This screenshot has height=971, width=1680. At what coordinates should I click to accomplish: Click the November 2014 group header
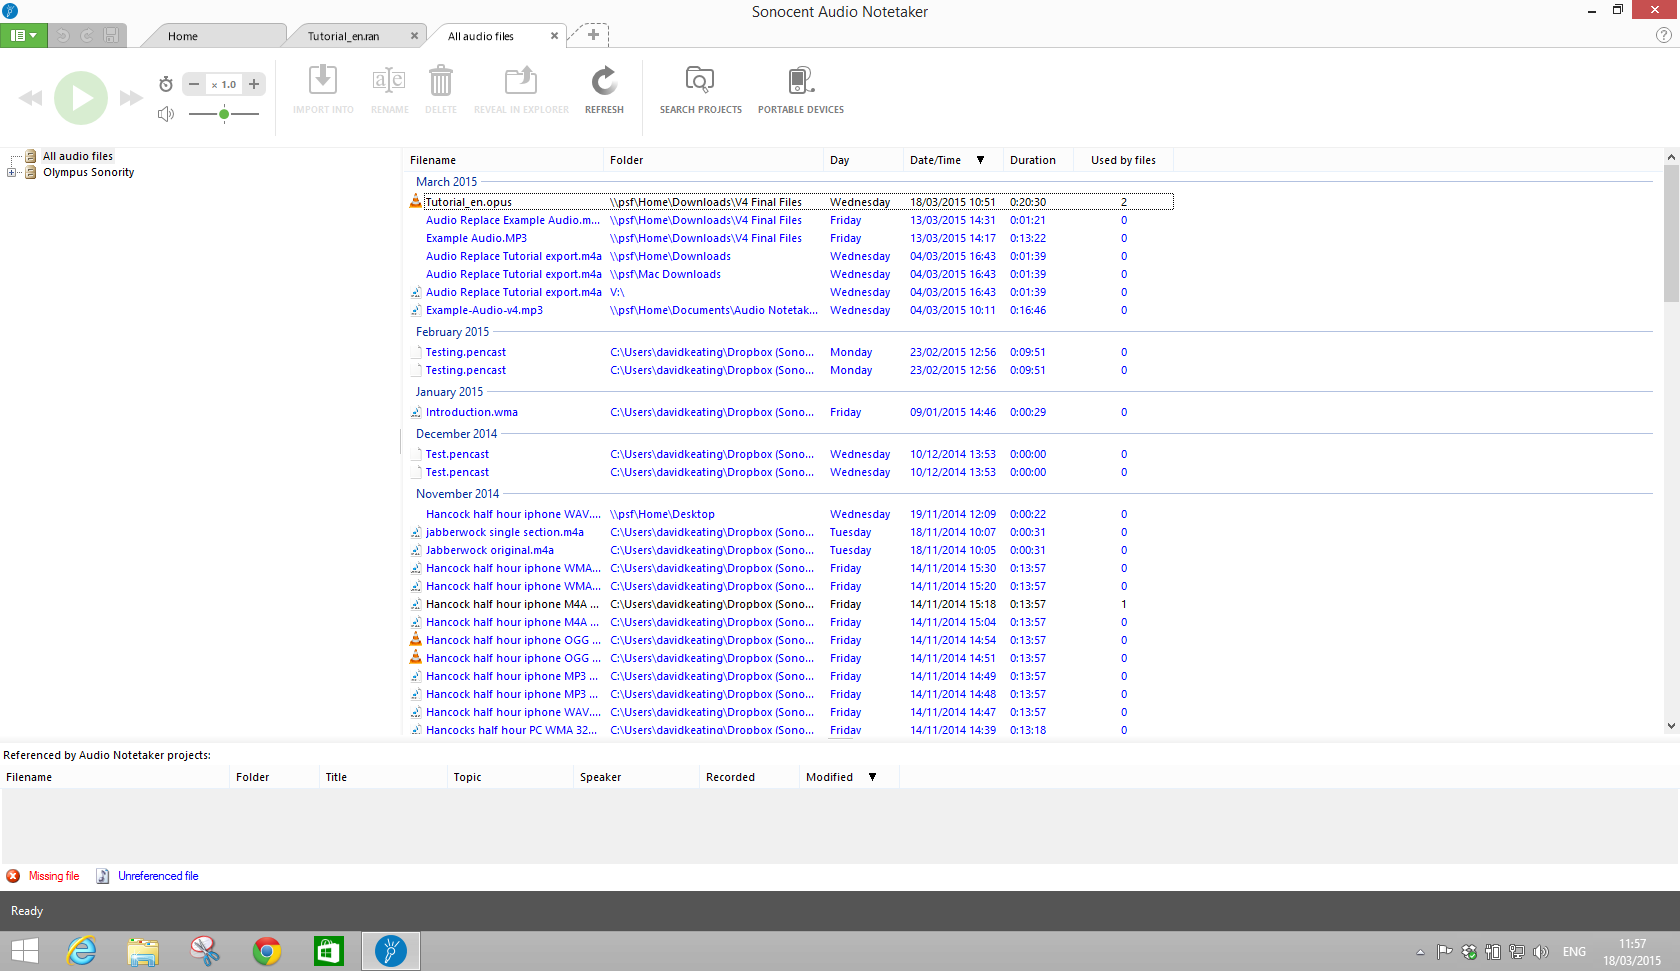457,494
